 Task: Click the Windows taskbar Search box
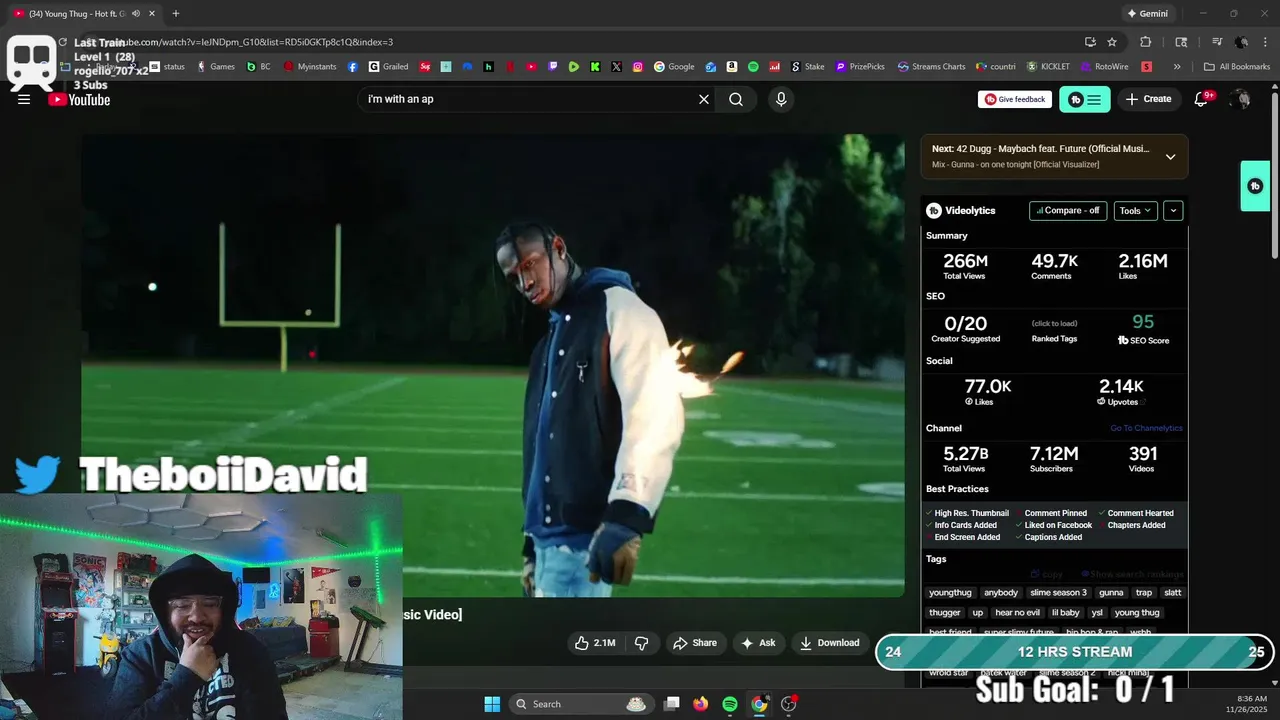[581, 704]
